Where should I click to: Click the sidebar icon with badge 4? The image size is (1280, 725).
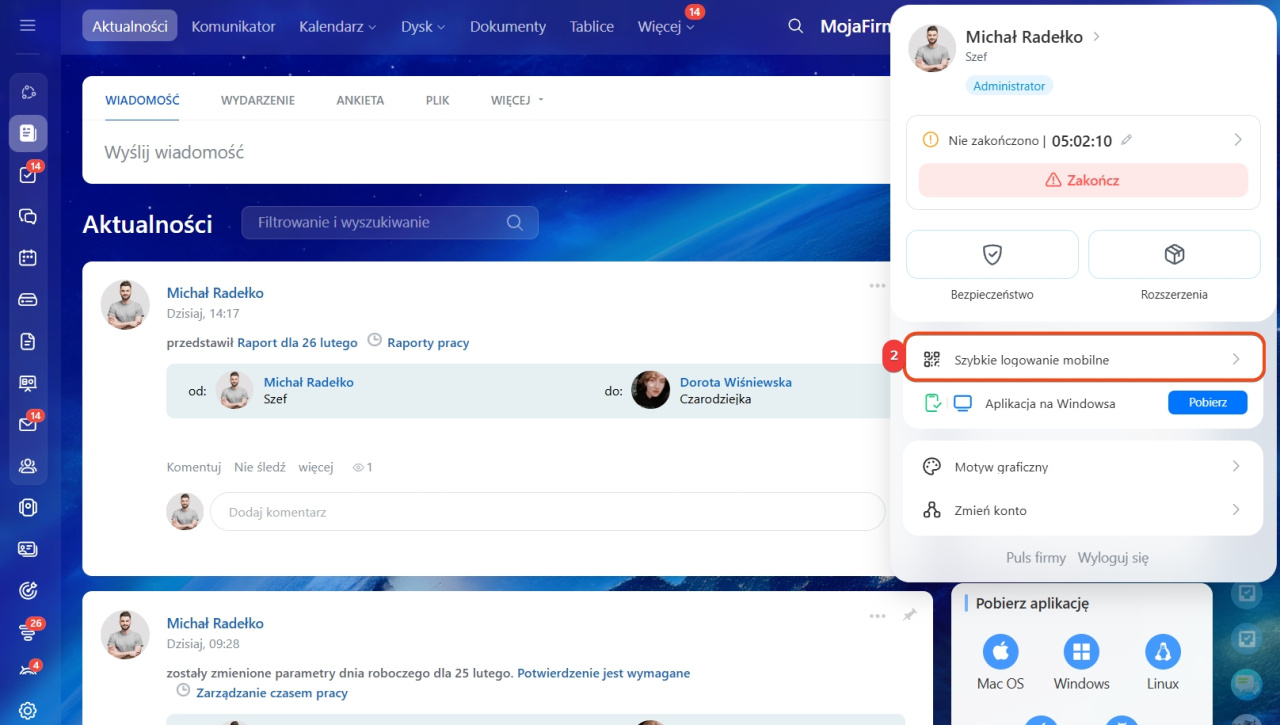[28, 671]
